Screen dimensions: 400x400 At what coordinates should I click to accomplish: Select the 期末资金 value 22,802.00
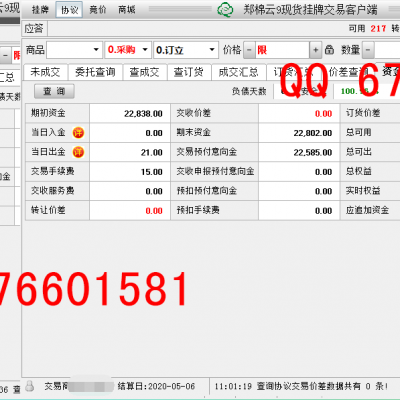pyautogui.click(x=313, y=133)
